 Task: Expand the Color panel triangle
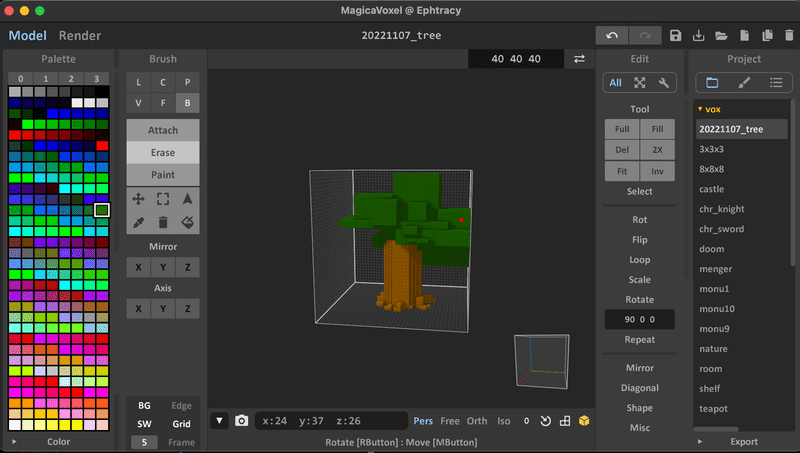pos(14,442)
